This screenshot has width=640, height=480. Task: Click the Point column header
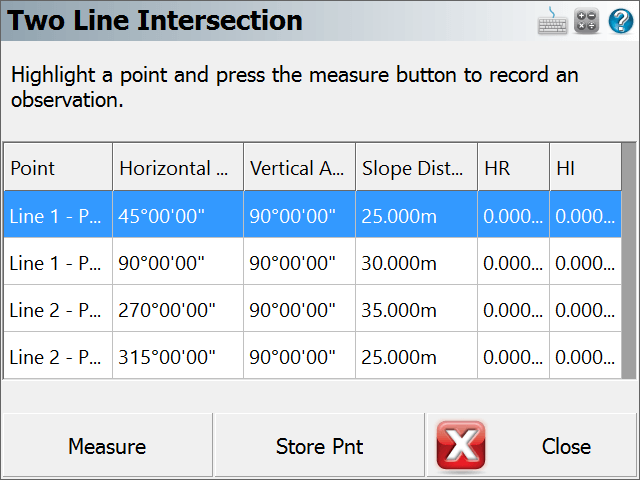(58, 167)
